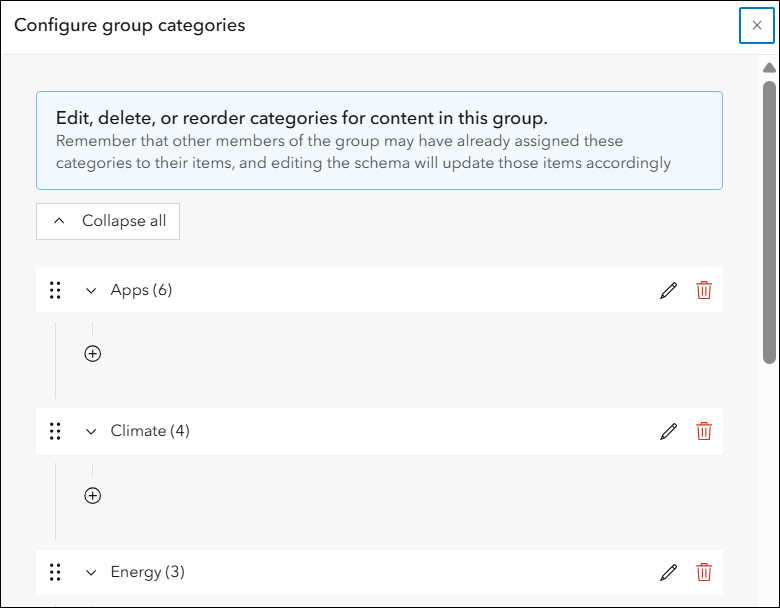Click the drag handle for Climate
This screenshot has width=780, height=608.
click(55, 431)
